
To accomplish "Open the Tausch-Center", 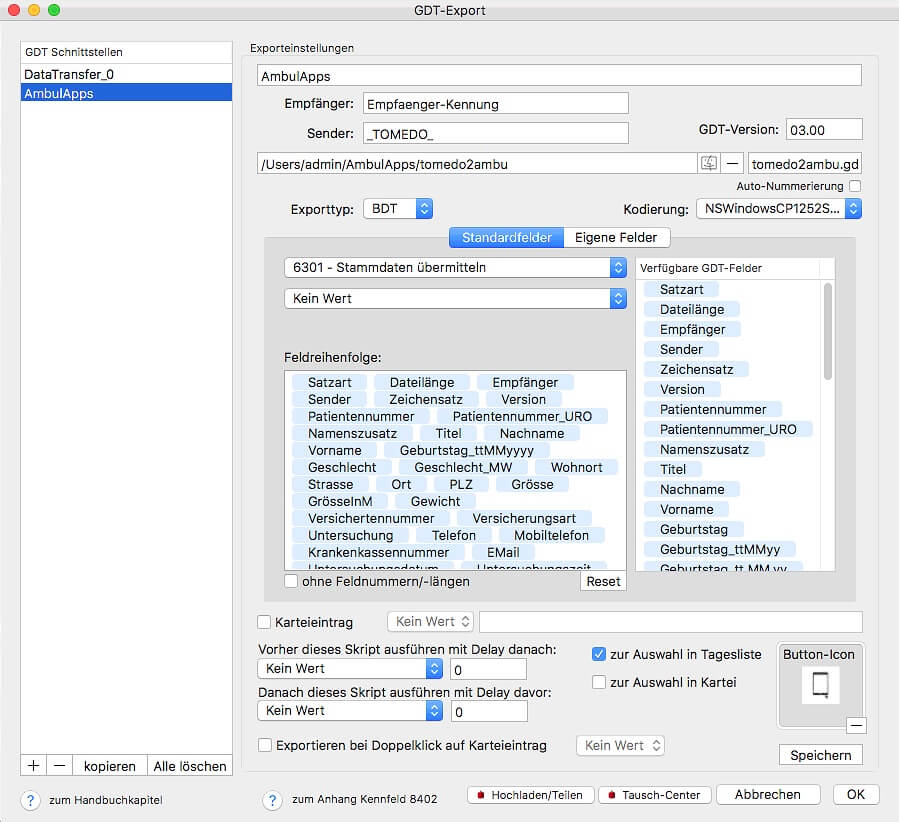I will tap(654, 795).
